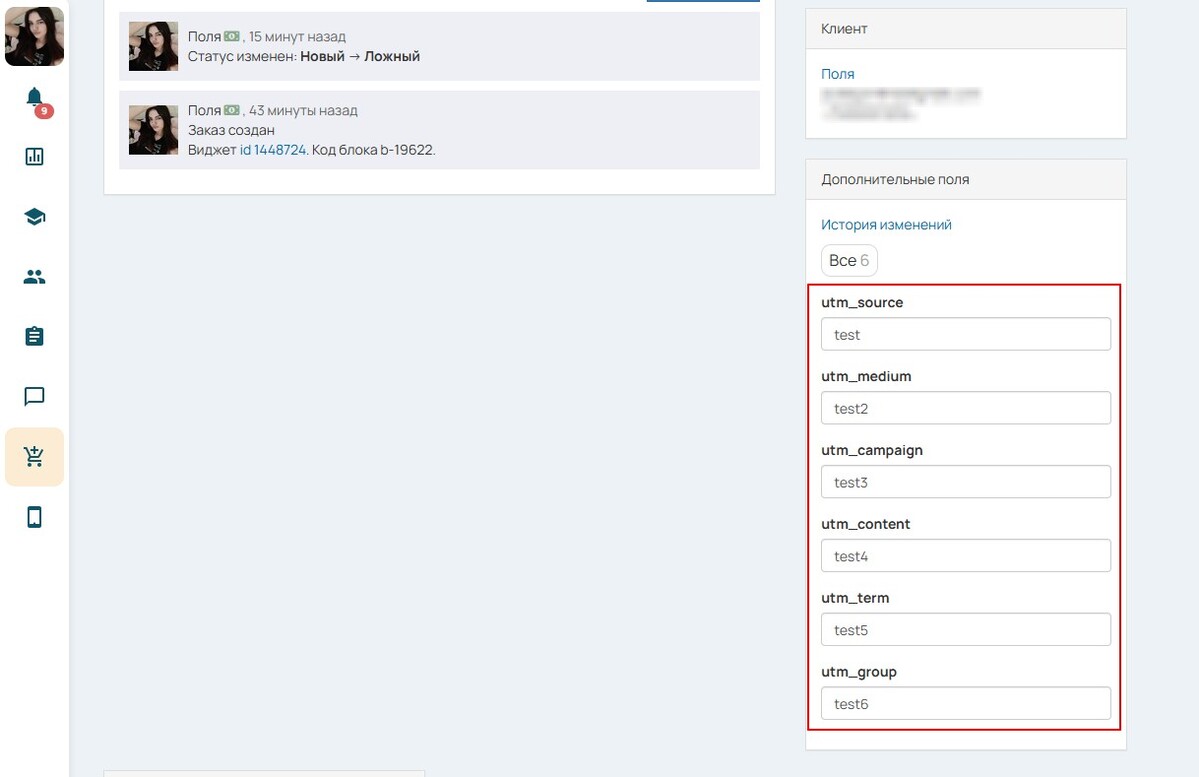
Task: Select the utm_content field containing test4
Action: 965,556
